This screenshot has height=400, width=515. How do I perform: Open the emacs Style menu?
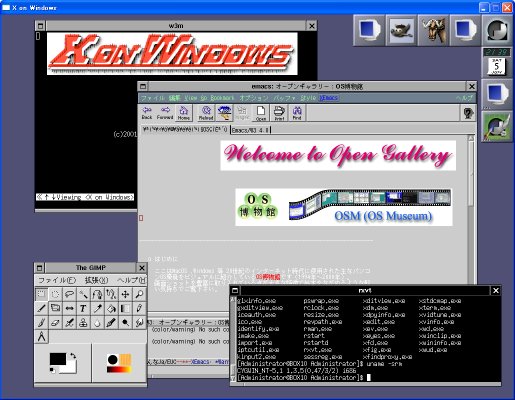pos(308,98)
